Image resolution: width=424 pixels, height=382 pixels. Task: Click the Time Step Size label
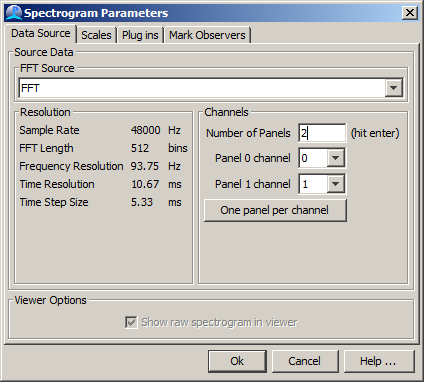pos(54,202)
